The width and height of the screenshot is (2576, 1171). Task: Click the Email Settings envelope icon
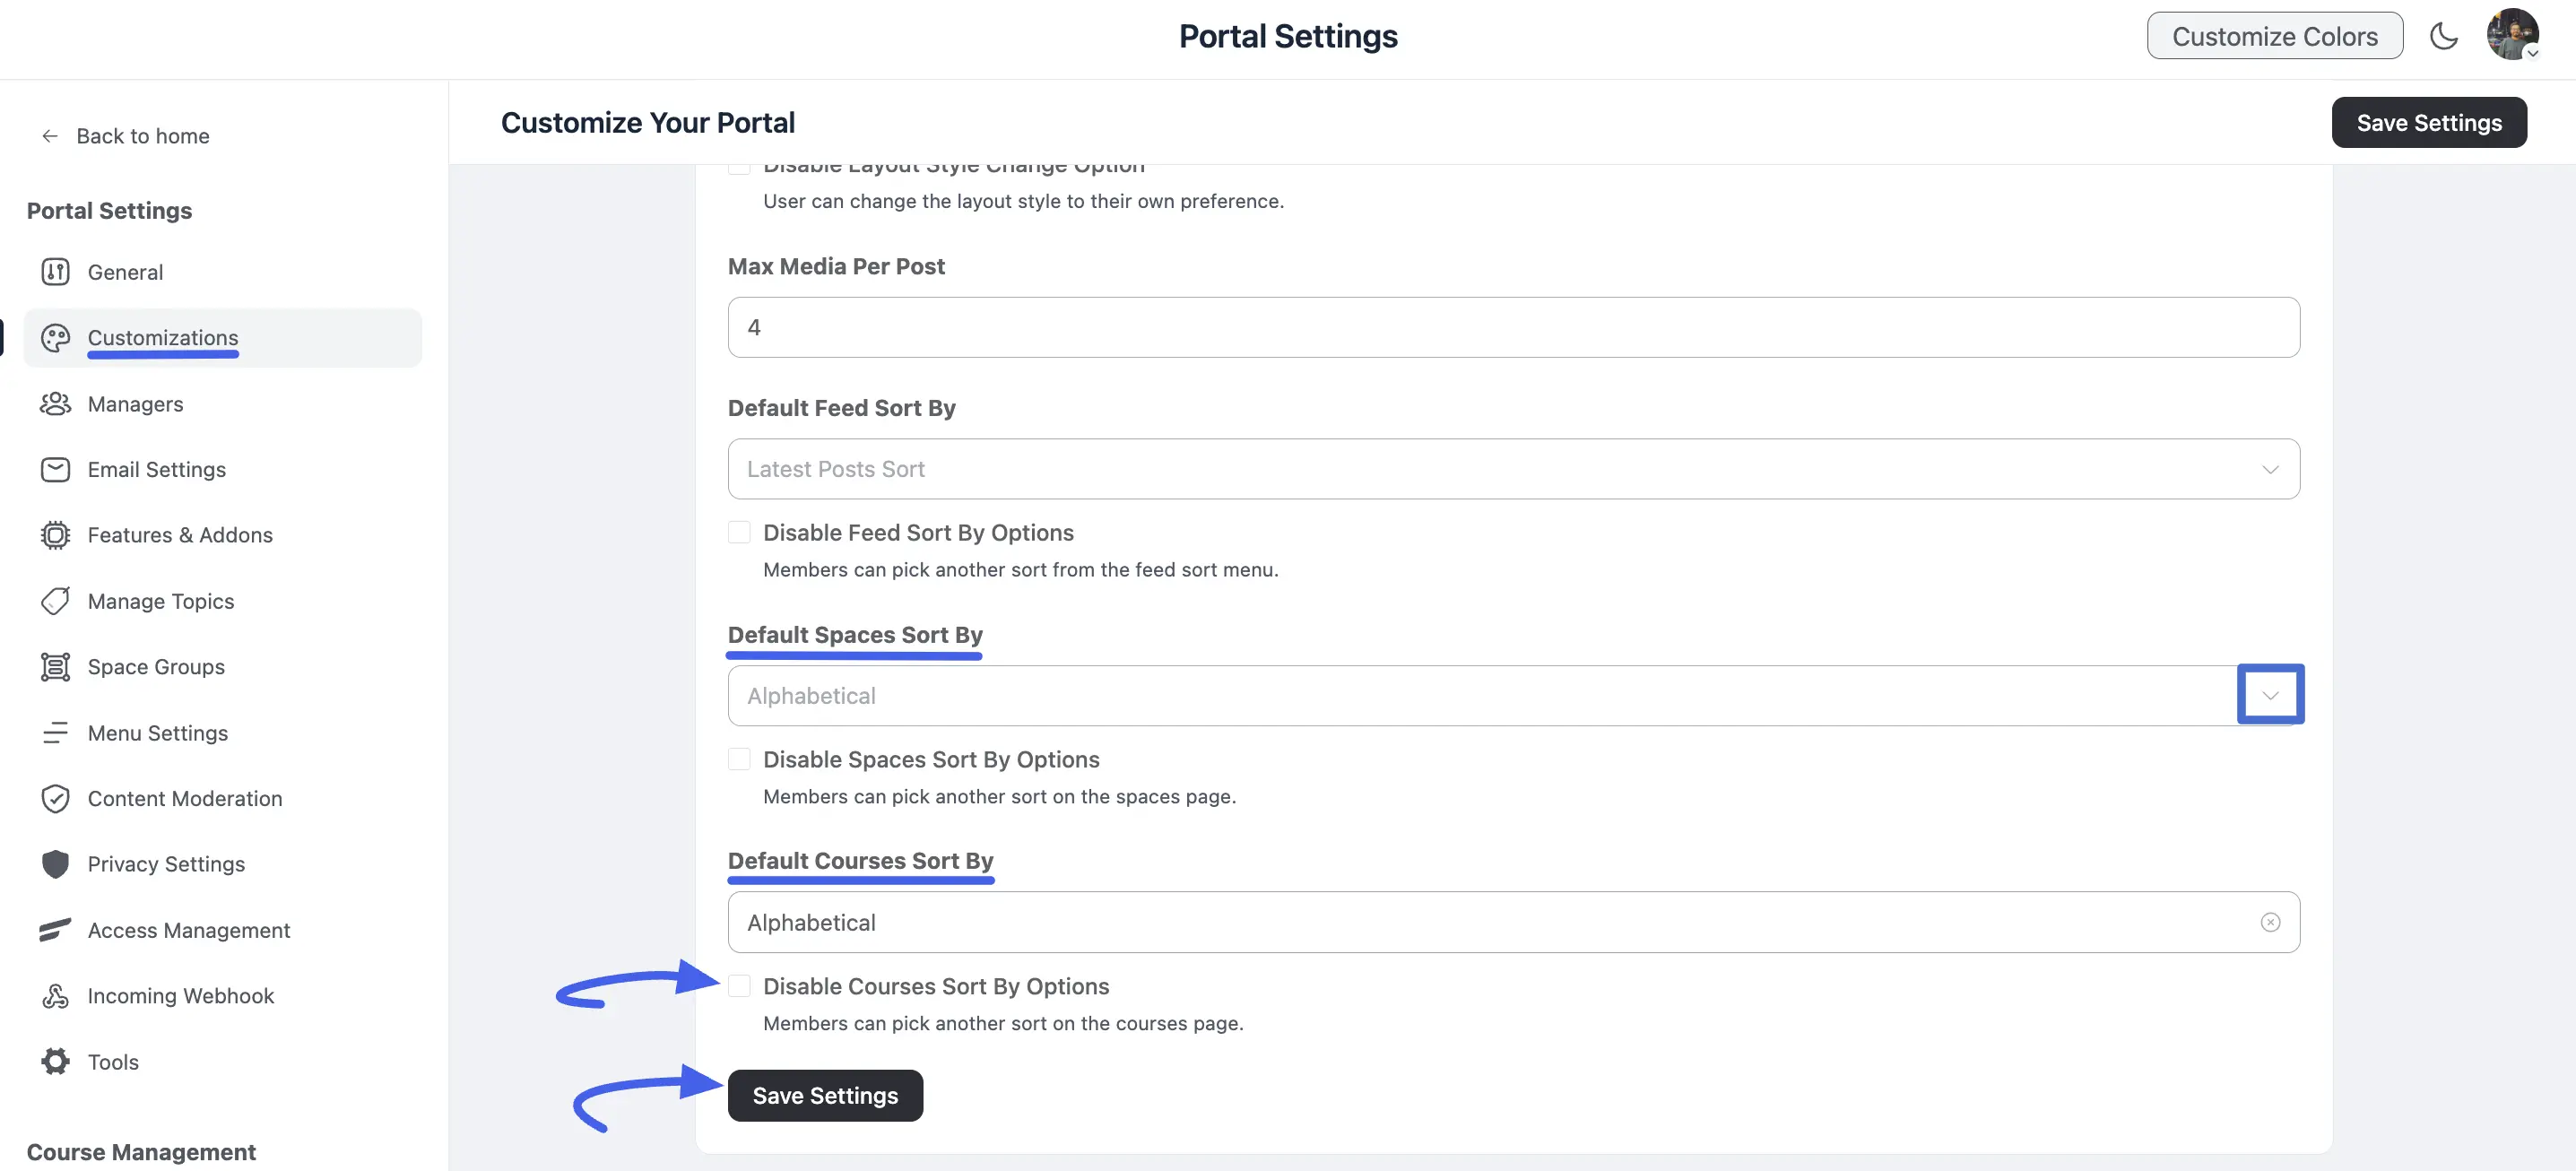(55, 469)
